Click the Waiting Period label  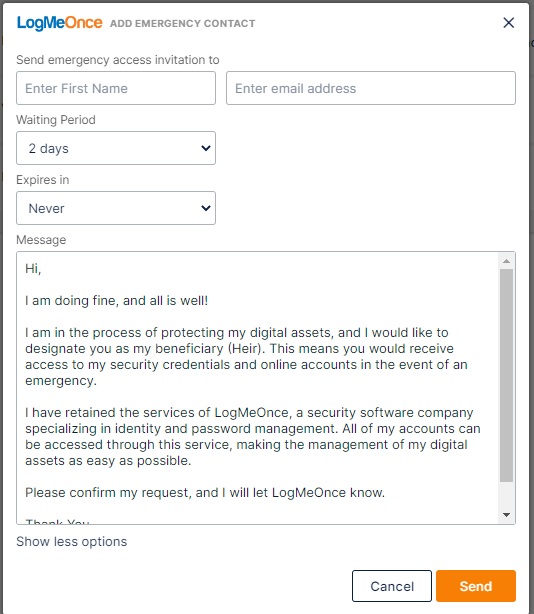(x=56, y=120)
